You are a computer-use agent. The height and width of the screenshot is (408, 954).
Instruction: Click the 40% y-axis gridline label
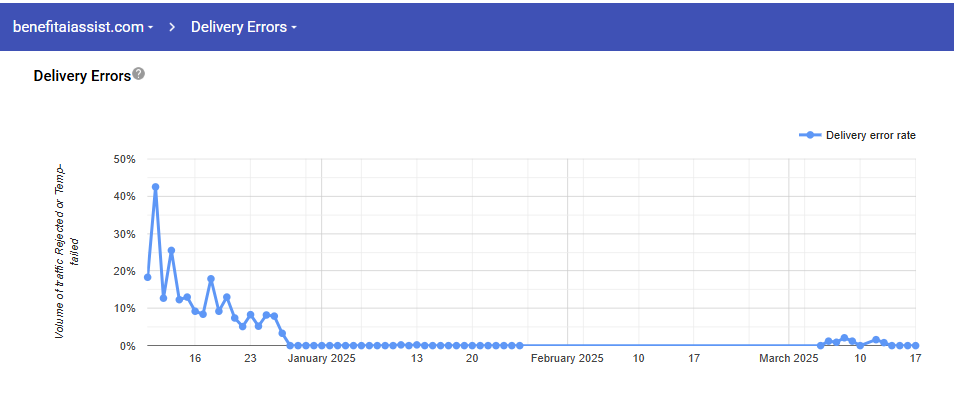(125, 196)
